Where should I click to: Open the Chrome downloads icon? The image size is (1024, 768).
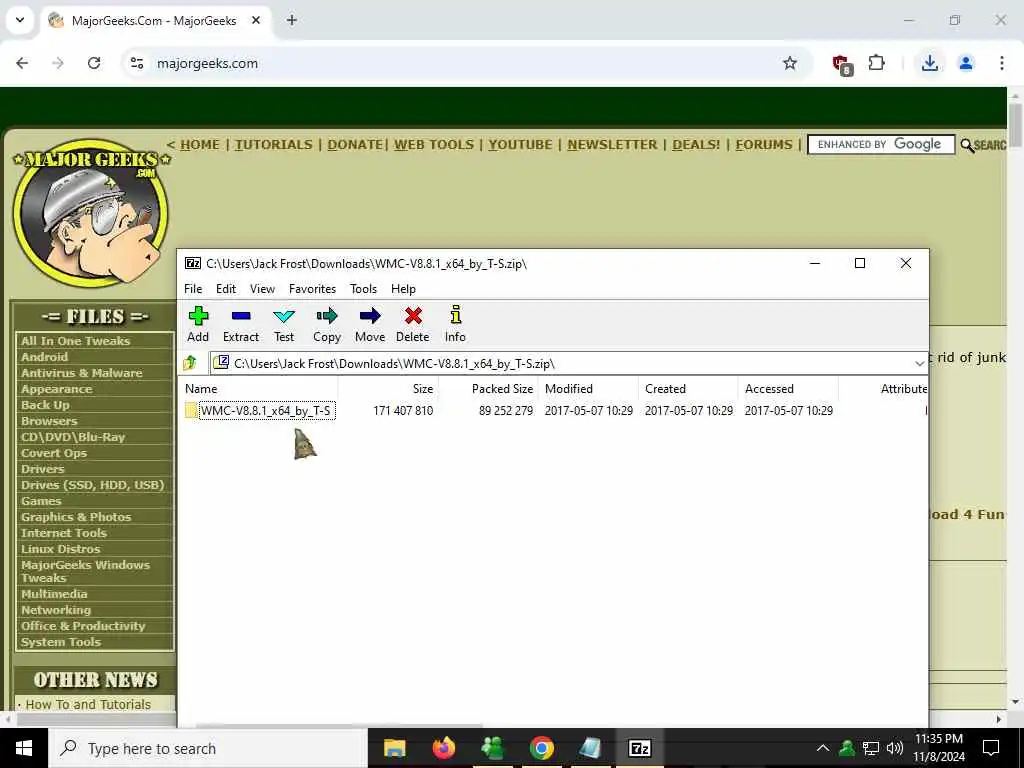click(929, 63)
